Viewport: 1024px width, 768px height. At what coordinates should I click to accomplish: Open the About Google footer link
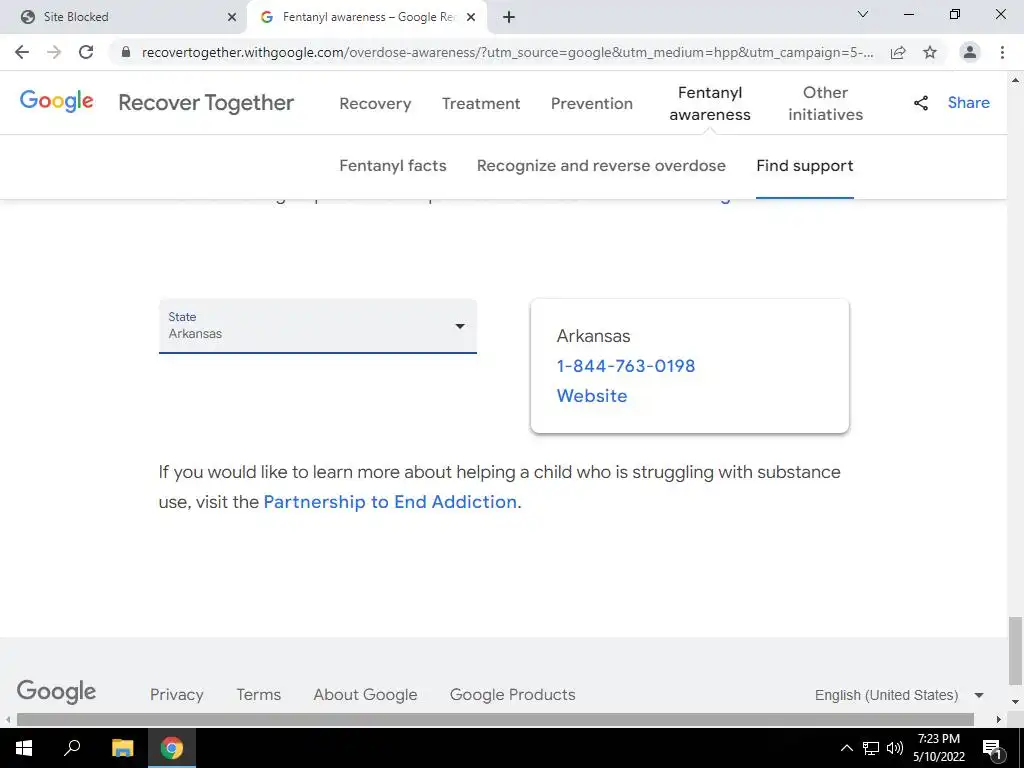tap(365, 695)
